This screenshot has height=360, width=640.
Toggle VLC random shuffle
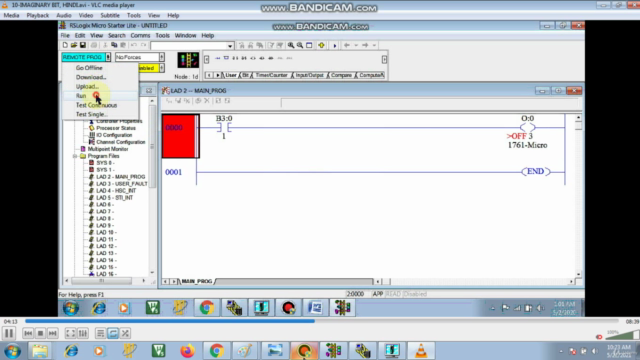tap(125, 333)
